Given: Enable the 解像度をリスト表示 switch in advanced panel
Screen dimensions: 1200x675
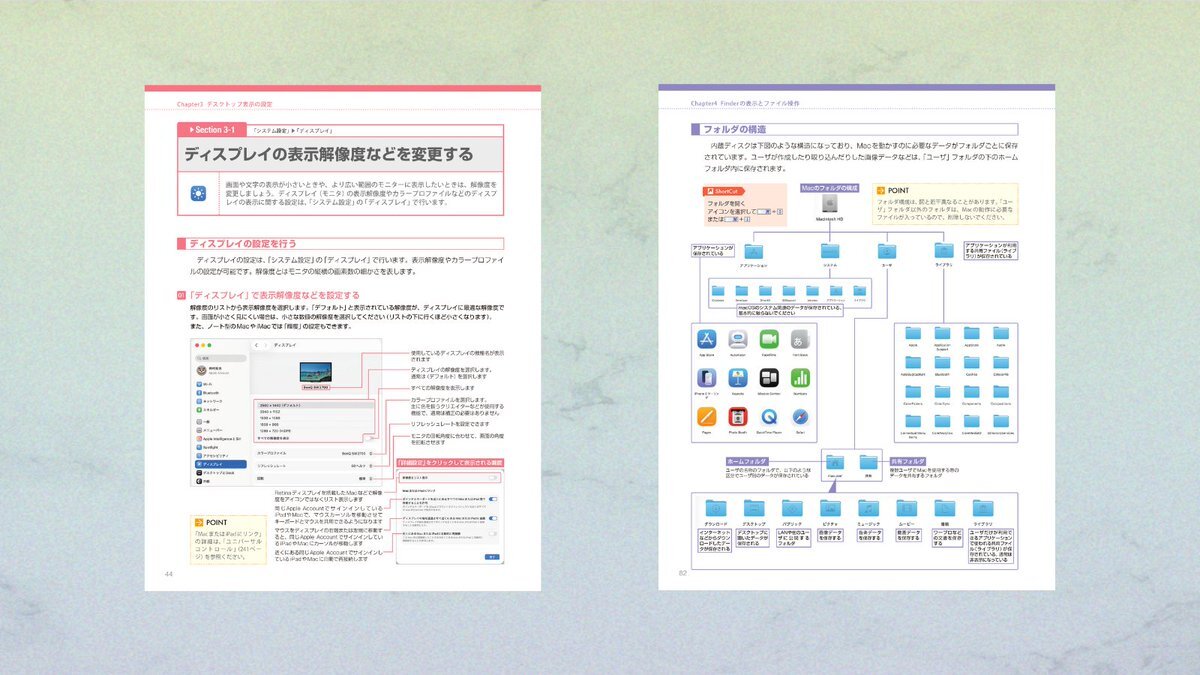Looking at the screenshot, I should [x=492, y=479].
